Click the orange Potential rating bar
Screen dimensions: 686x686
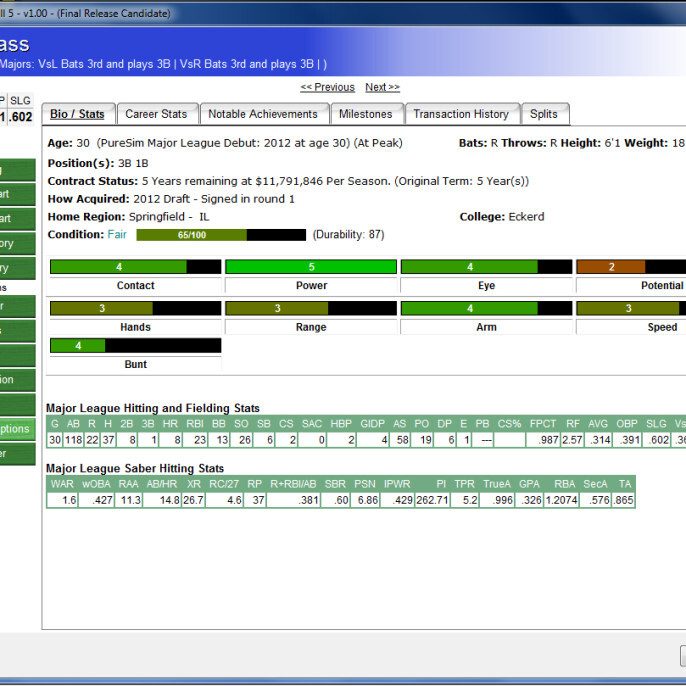coord(630,267)
